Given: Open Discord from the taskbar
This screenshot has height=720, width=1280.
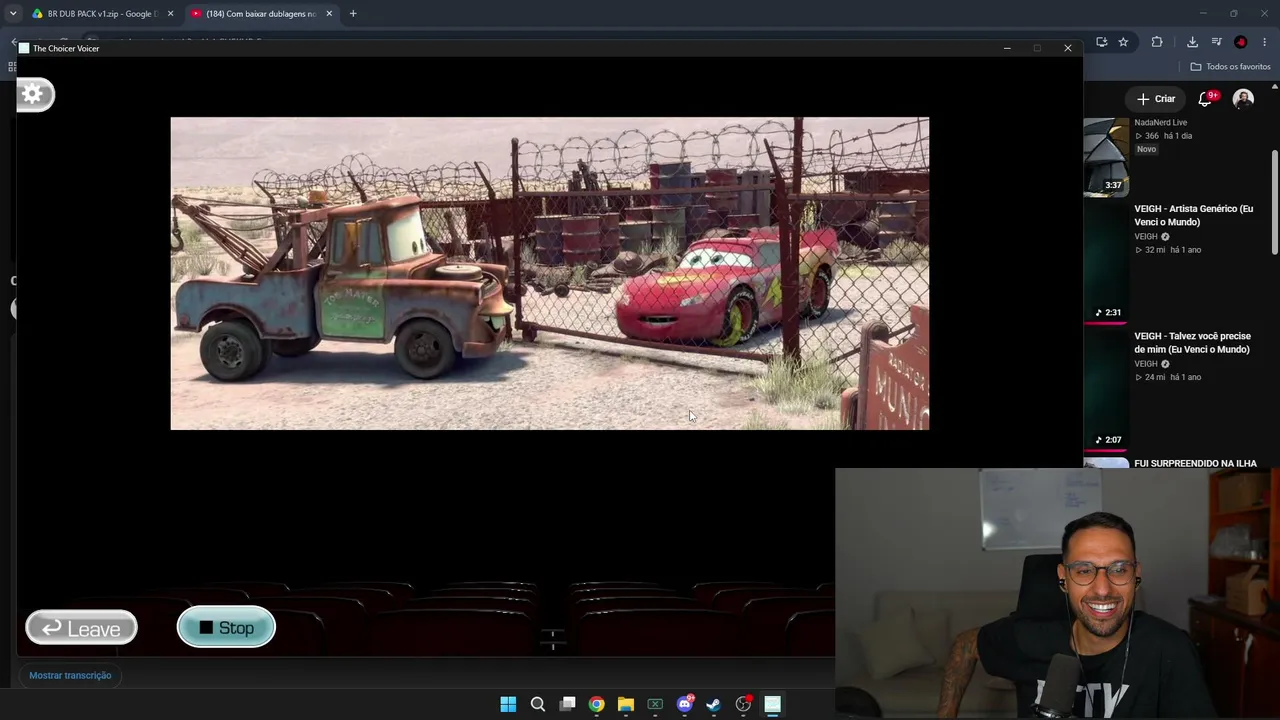Looking at the screenshot, I should [685, 704].
